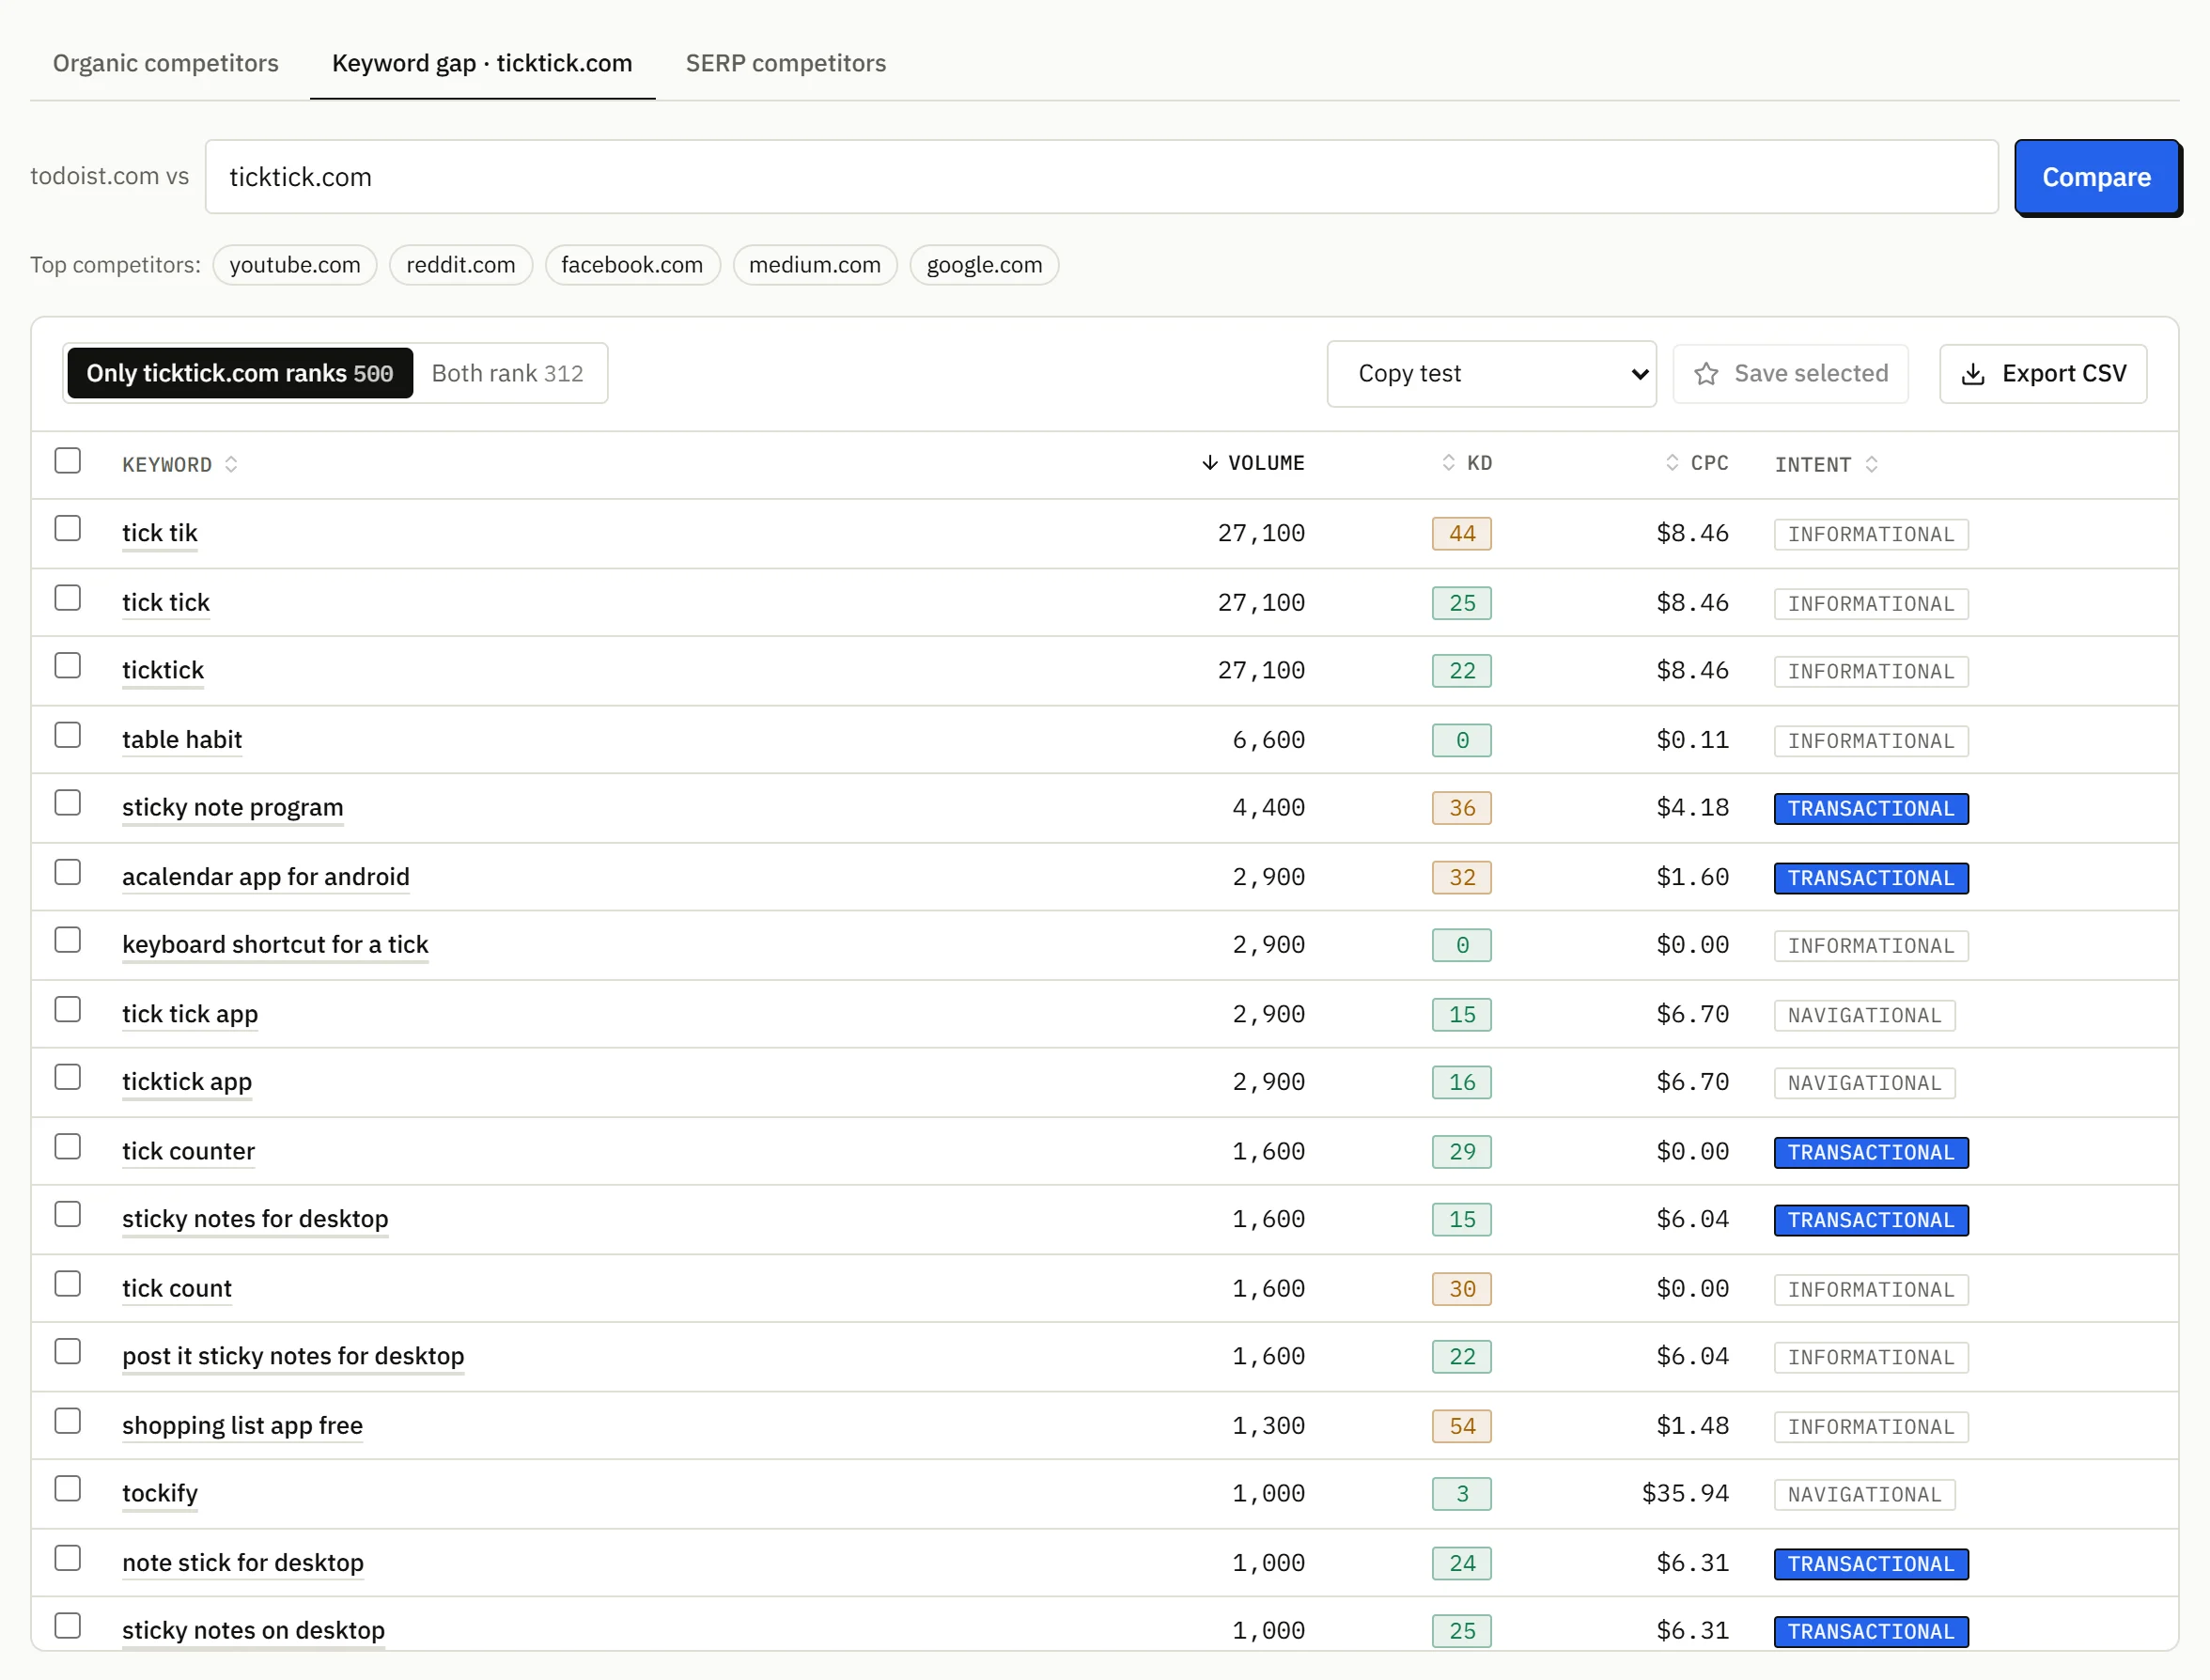Screen dimensions: 2210x1680
Task: Check the 'table habit' row checkbox
Action: pos(68,735)
